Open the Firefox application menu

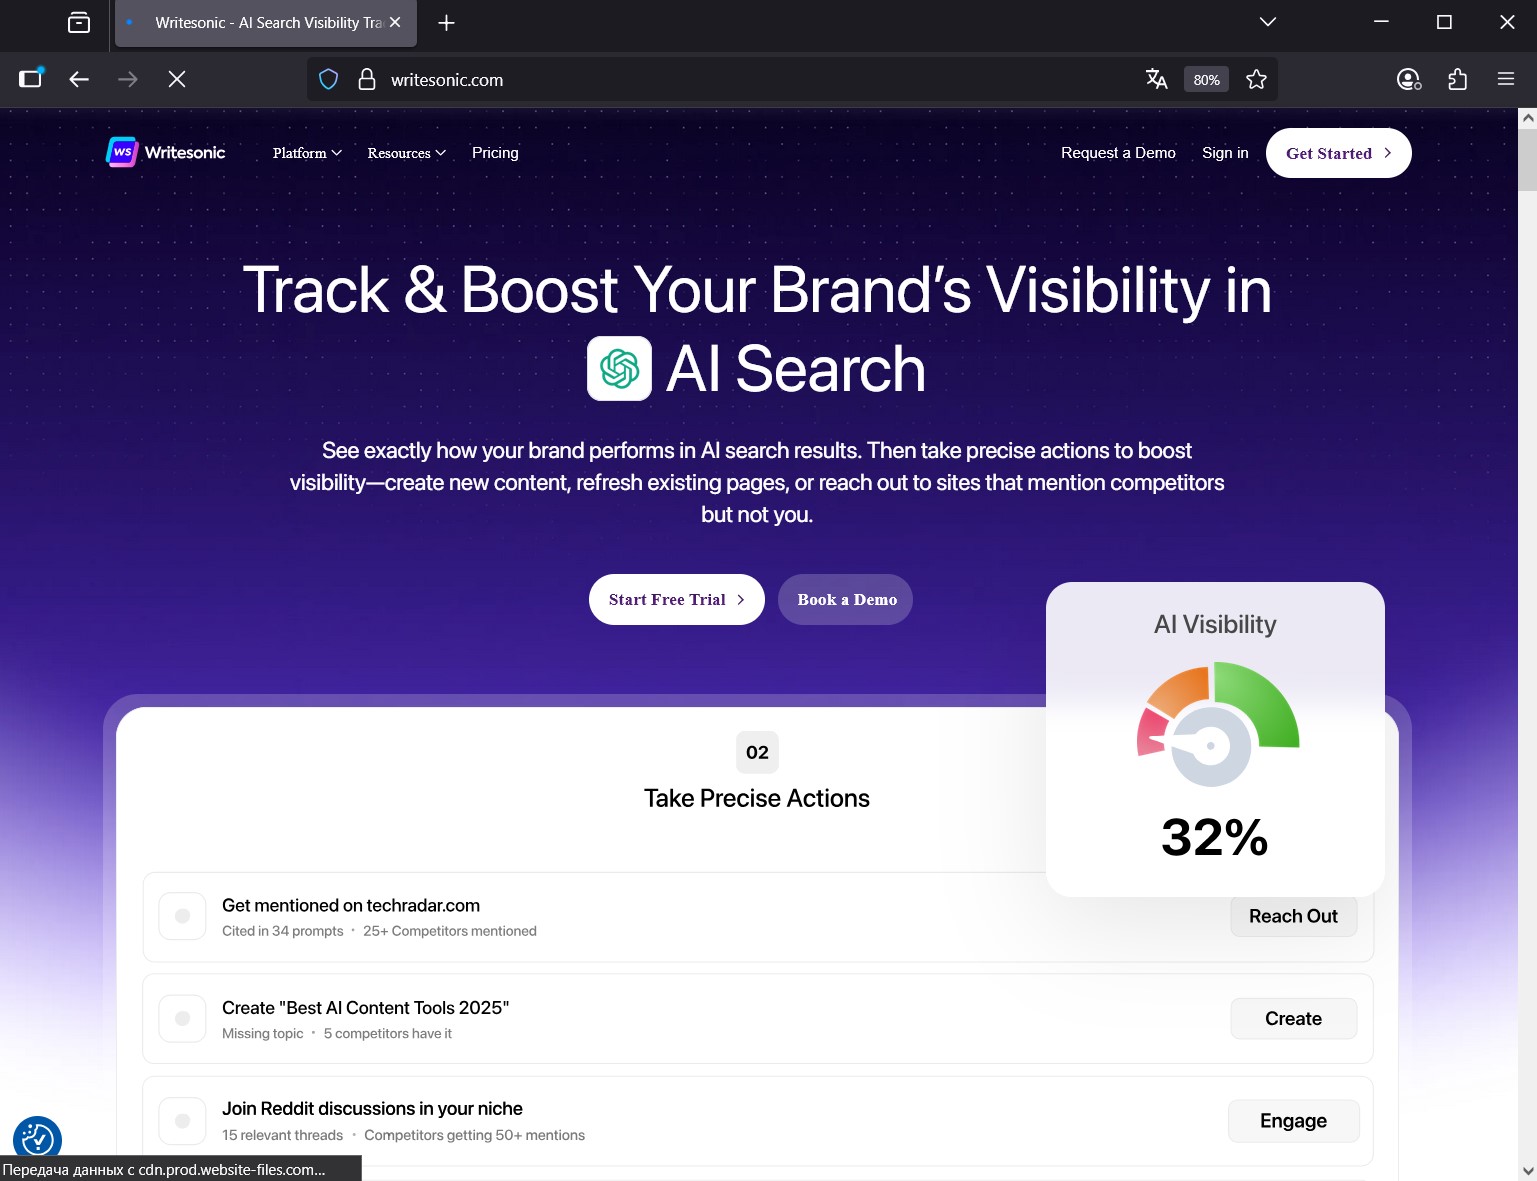[x=1506, y=79]
